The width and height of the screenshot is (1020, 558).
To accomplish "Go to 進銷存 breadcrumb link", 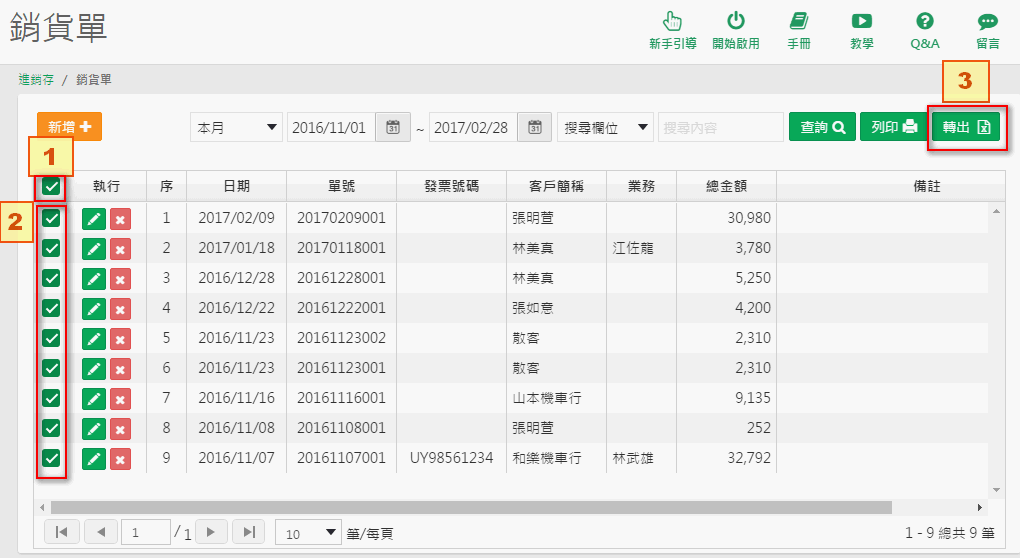I will pyautogui.click(x=36, y=79).
